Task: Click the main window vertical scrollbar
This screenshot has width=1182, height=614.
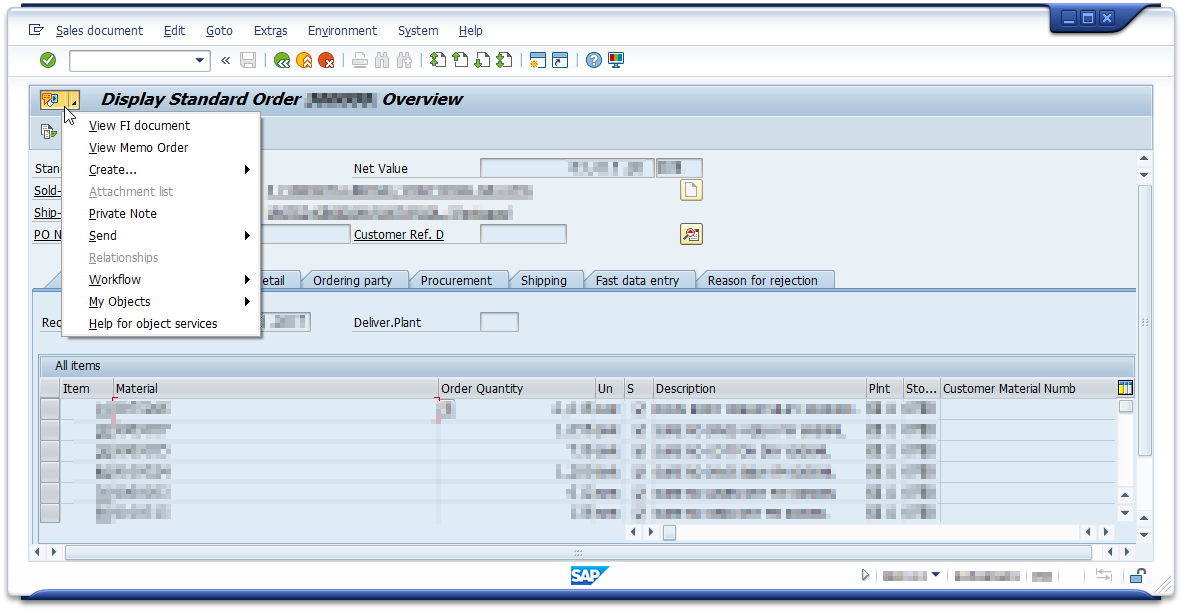Action: point(1144,320)
